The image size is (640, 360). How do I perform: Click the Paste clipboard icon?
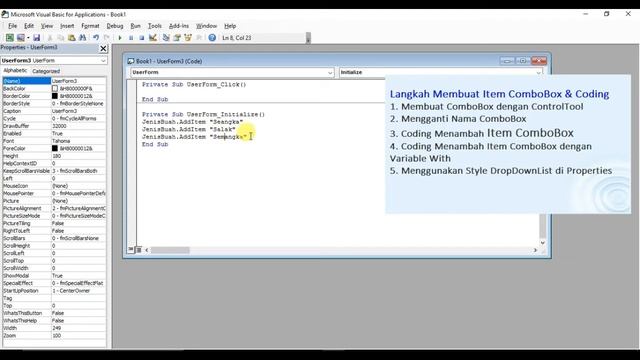coord(71,38)
